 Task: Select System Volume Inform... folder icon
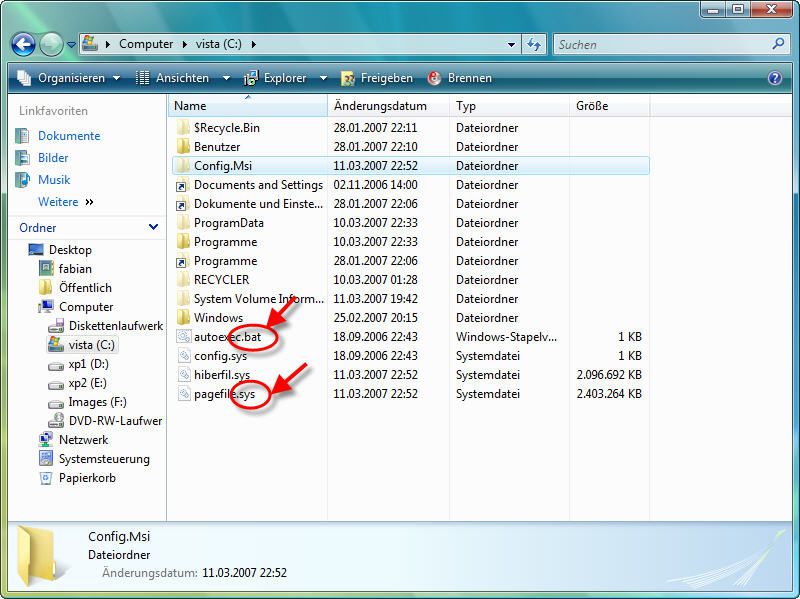tap(183, 298)
